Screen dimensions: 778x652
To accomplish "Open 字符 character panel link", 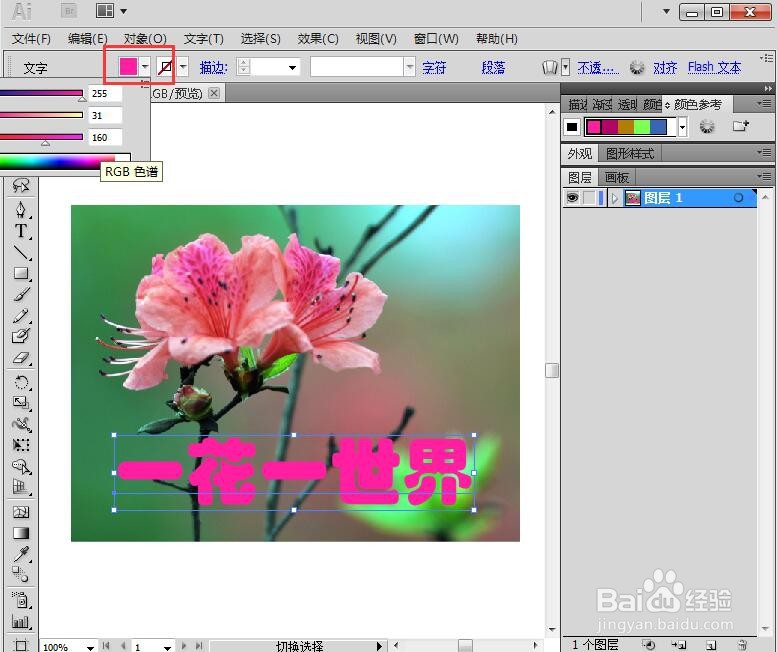I will (x=434, y=67).
